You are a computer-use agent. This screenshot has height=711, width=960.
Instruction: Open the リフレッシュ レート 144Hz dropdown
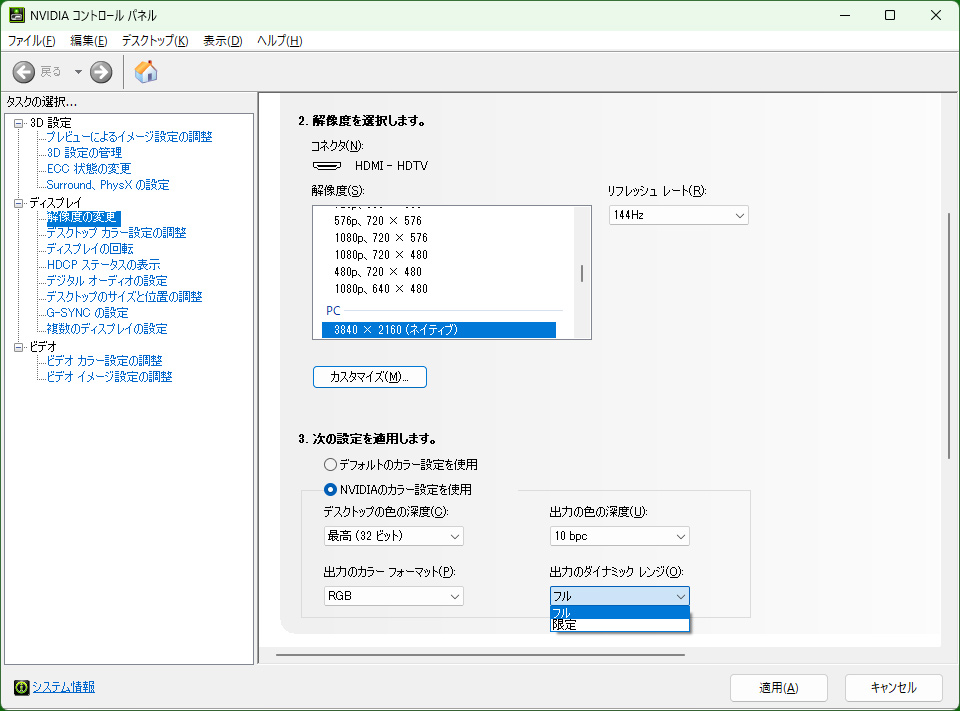pos(678,215)
